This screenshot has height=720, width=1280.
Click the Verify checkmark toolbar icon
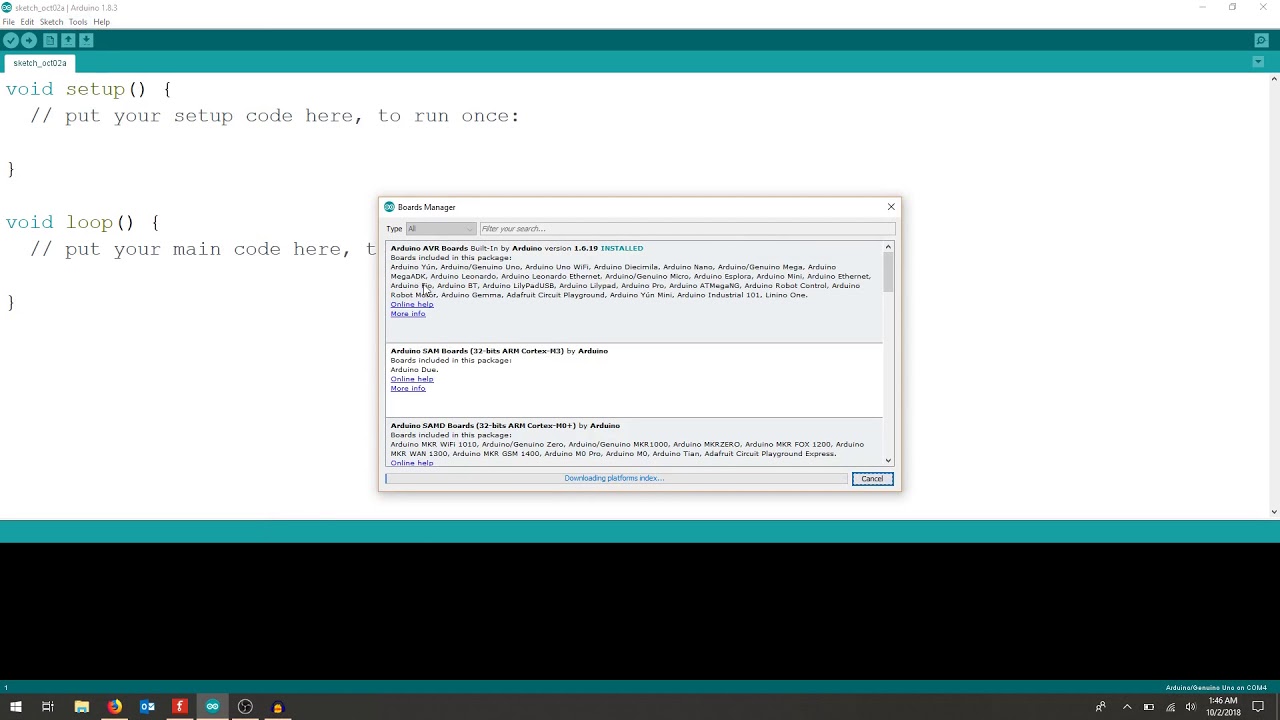[10, 40]
